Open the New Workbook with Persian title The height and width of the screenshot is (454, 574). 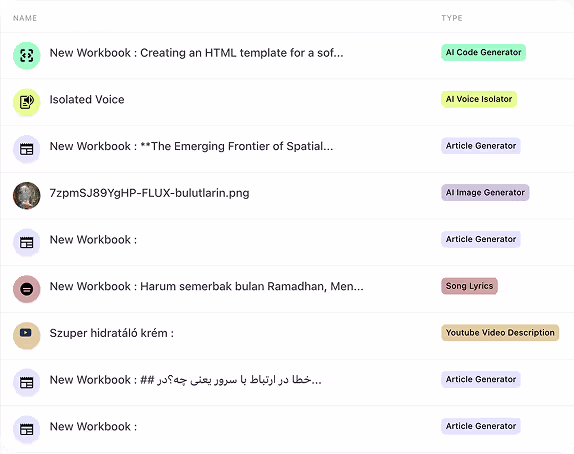pyautogui.click(x=186, y=380)
